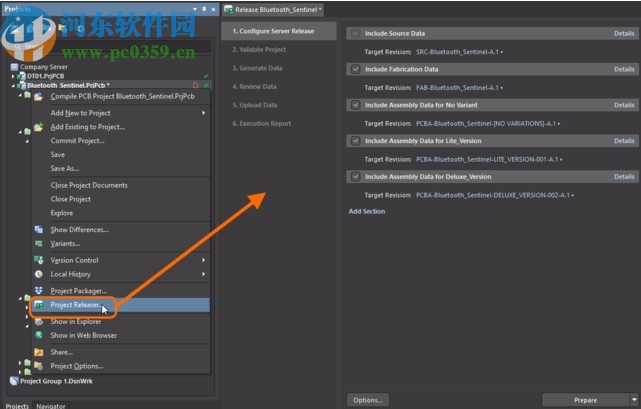Toggle Include Source Data checkbox
This screenshot has width=641, height=409.
tap(355, 34)
